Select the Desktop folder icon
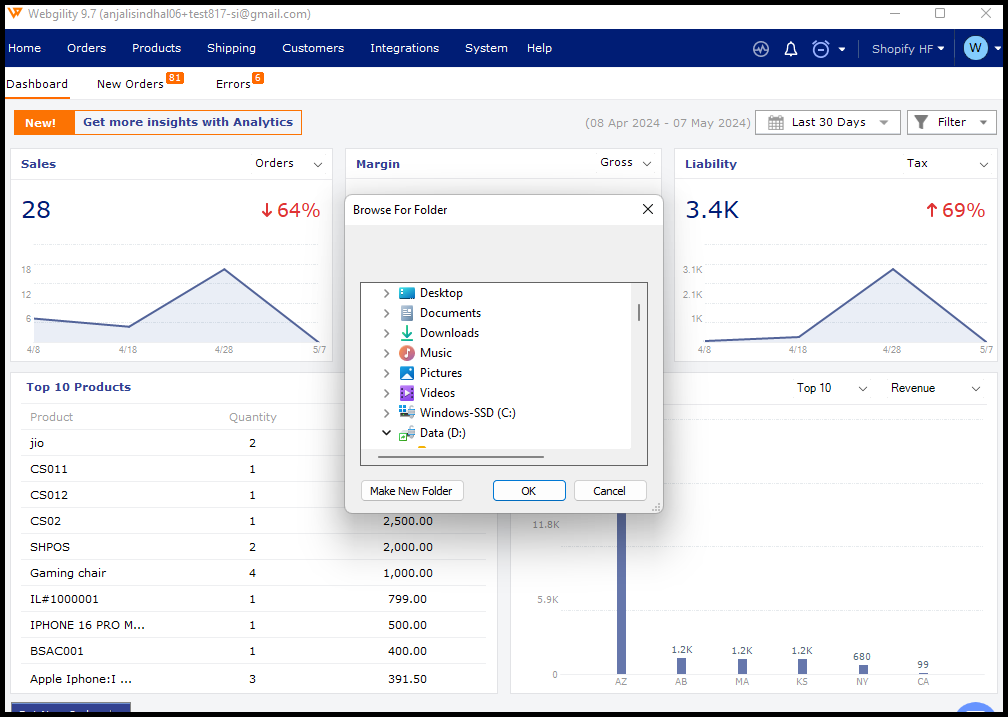Screen dimensions: 1008x717 point(407,293)
